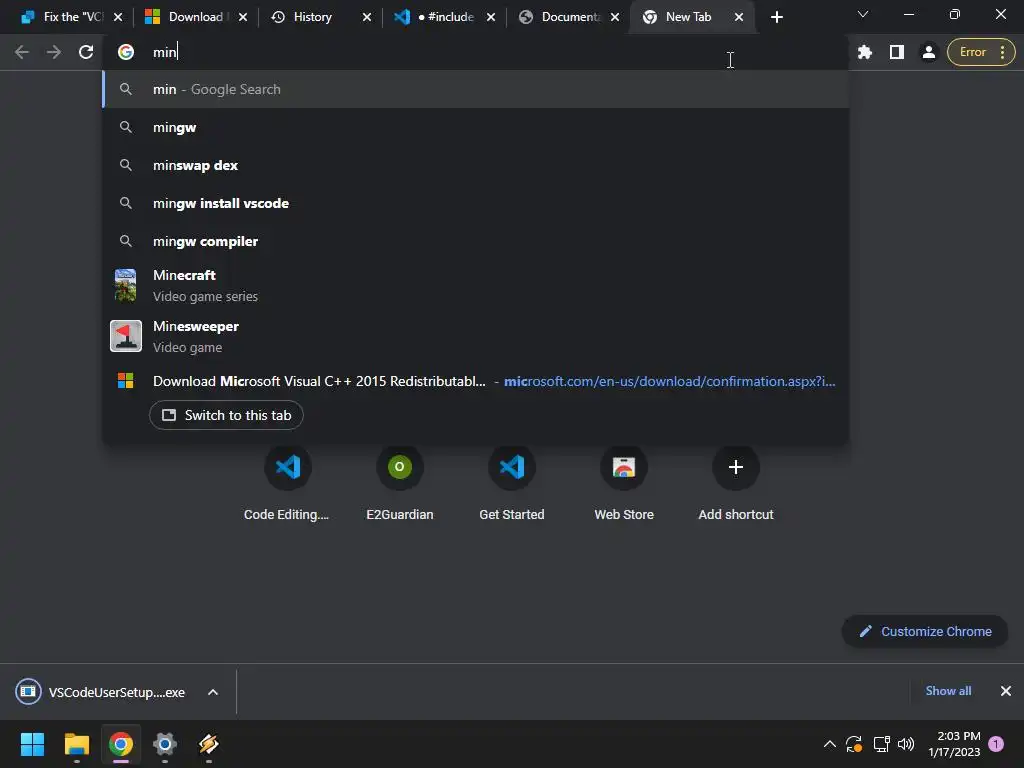Select the Minecraft video game series suggestion
Screen dimensions: 1024x768
pyautogui.click(x=475, y=285)
